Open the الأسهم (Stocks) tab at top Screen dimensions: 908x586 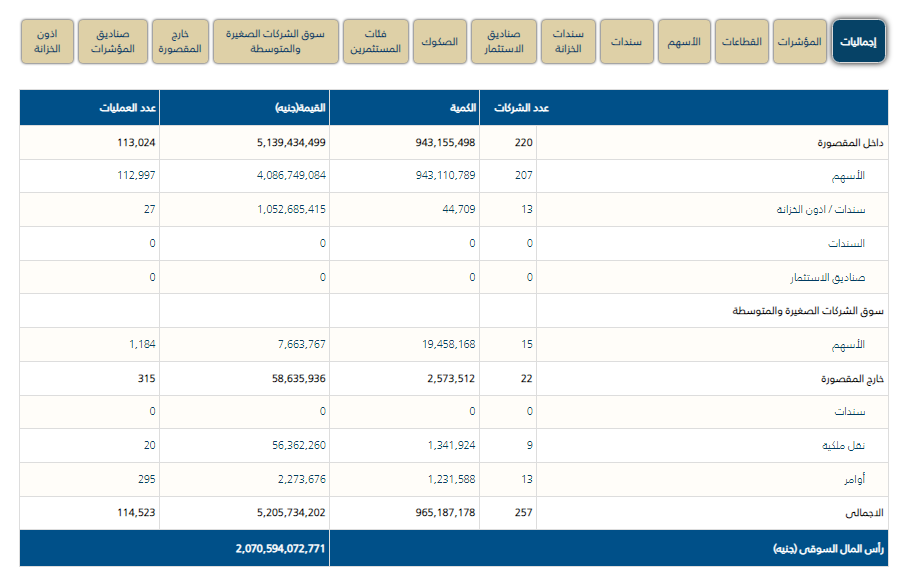[x=683, y=41]
